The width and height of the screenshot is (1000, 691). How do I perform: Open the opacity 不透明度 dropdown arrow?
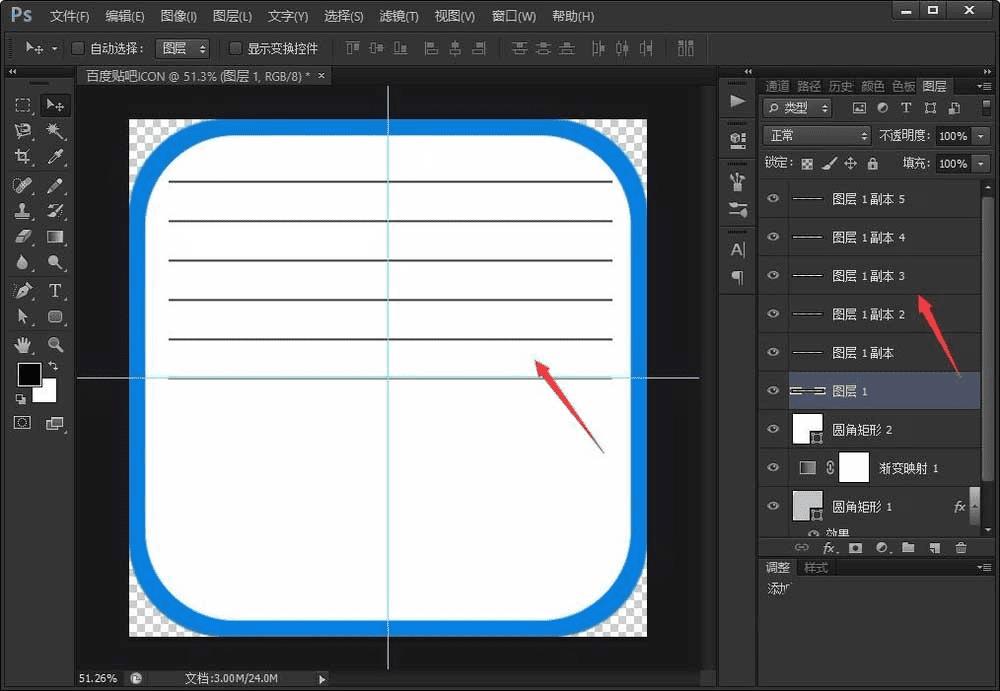point(980,135)
